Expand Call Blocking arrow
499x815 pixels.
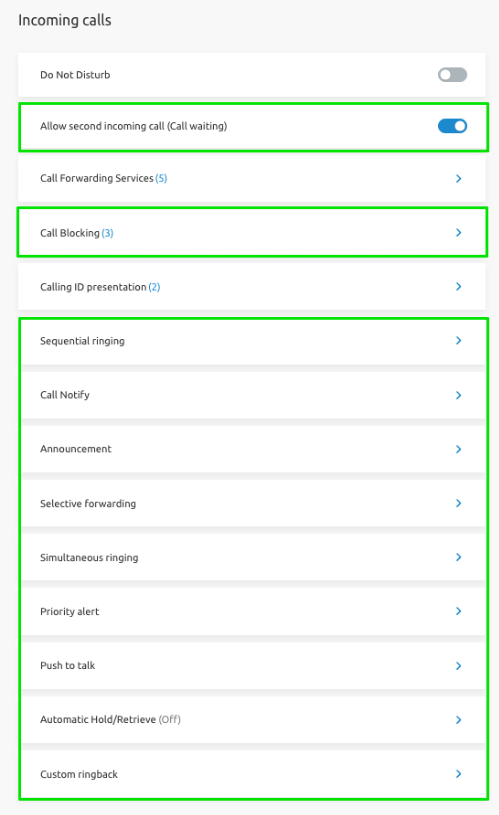pos(458,232)
